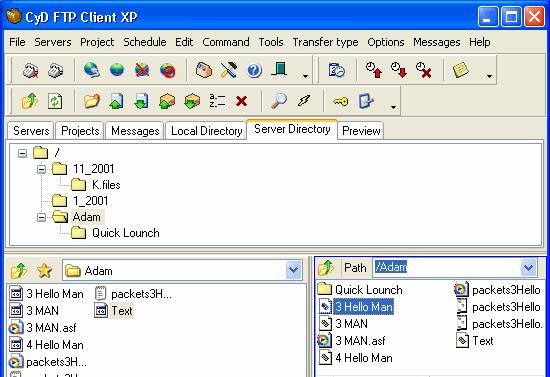Viewport: 550px width, 377px height.
Task: Click the red X delete icon in second toolbar
Action: point(242,101)
